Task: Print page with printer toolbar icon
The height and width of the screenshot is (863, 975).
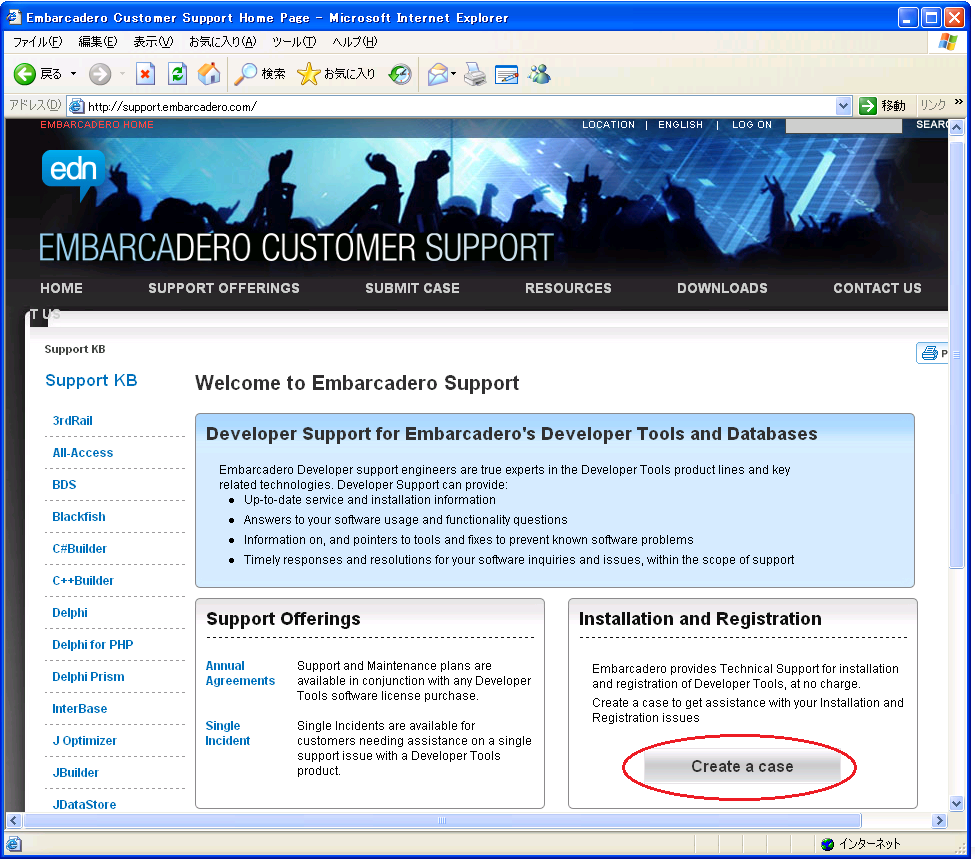Action: [475, 75]
